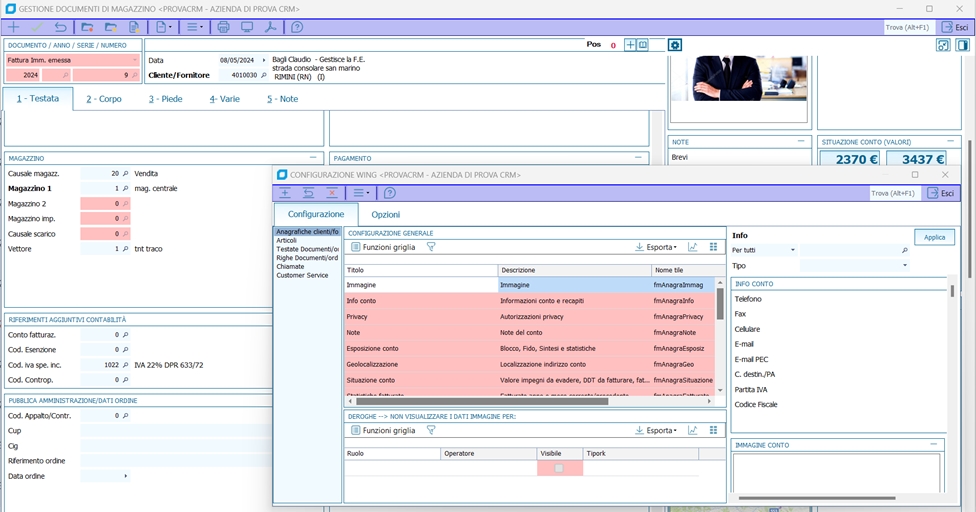This screenshot has height=512, width=976.
Task: Click help question mark in Configurazione Wing
Action: (x=390, y=193)
